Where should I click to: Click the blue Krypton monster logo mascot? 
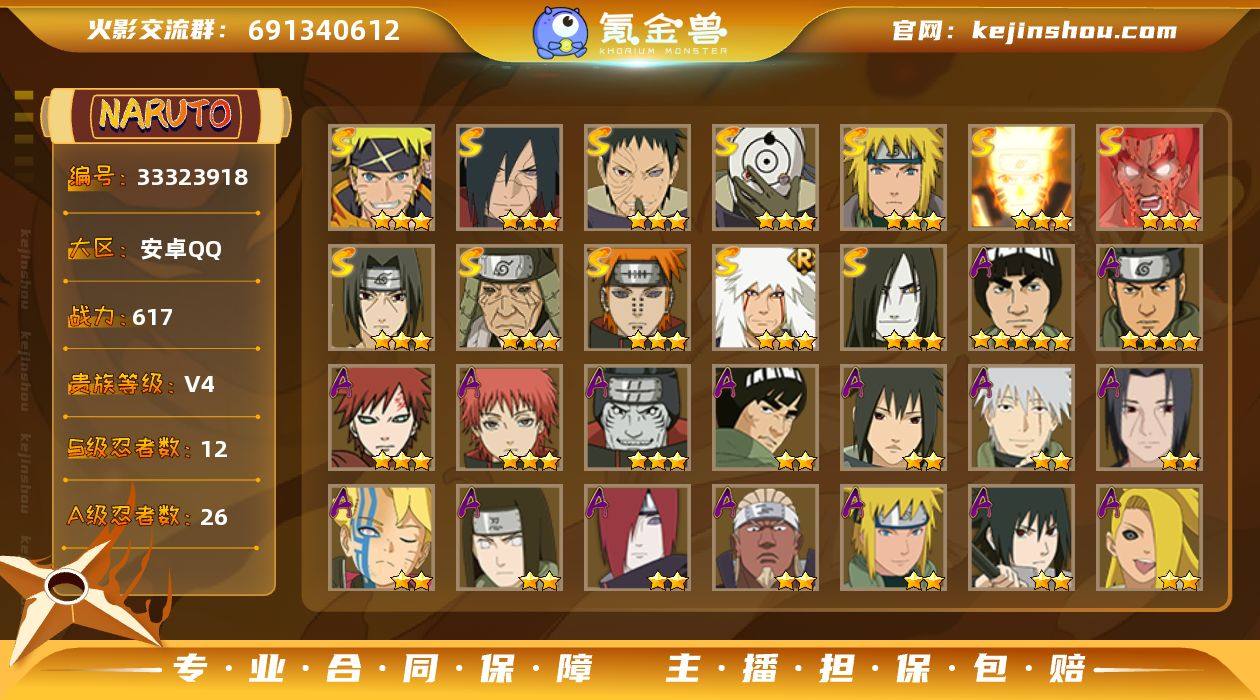point(559,31)
